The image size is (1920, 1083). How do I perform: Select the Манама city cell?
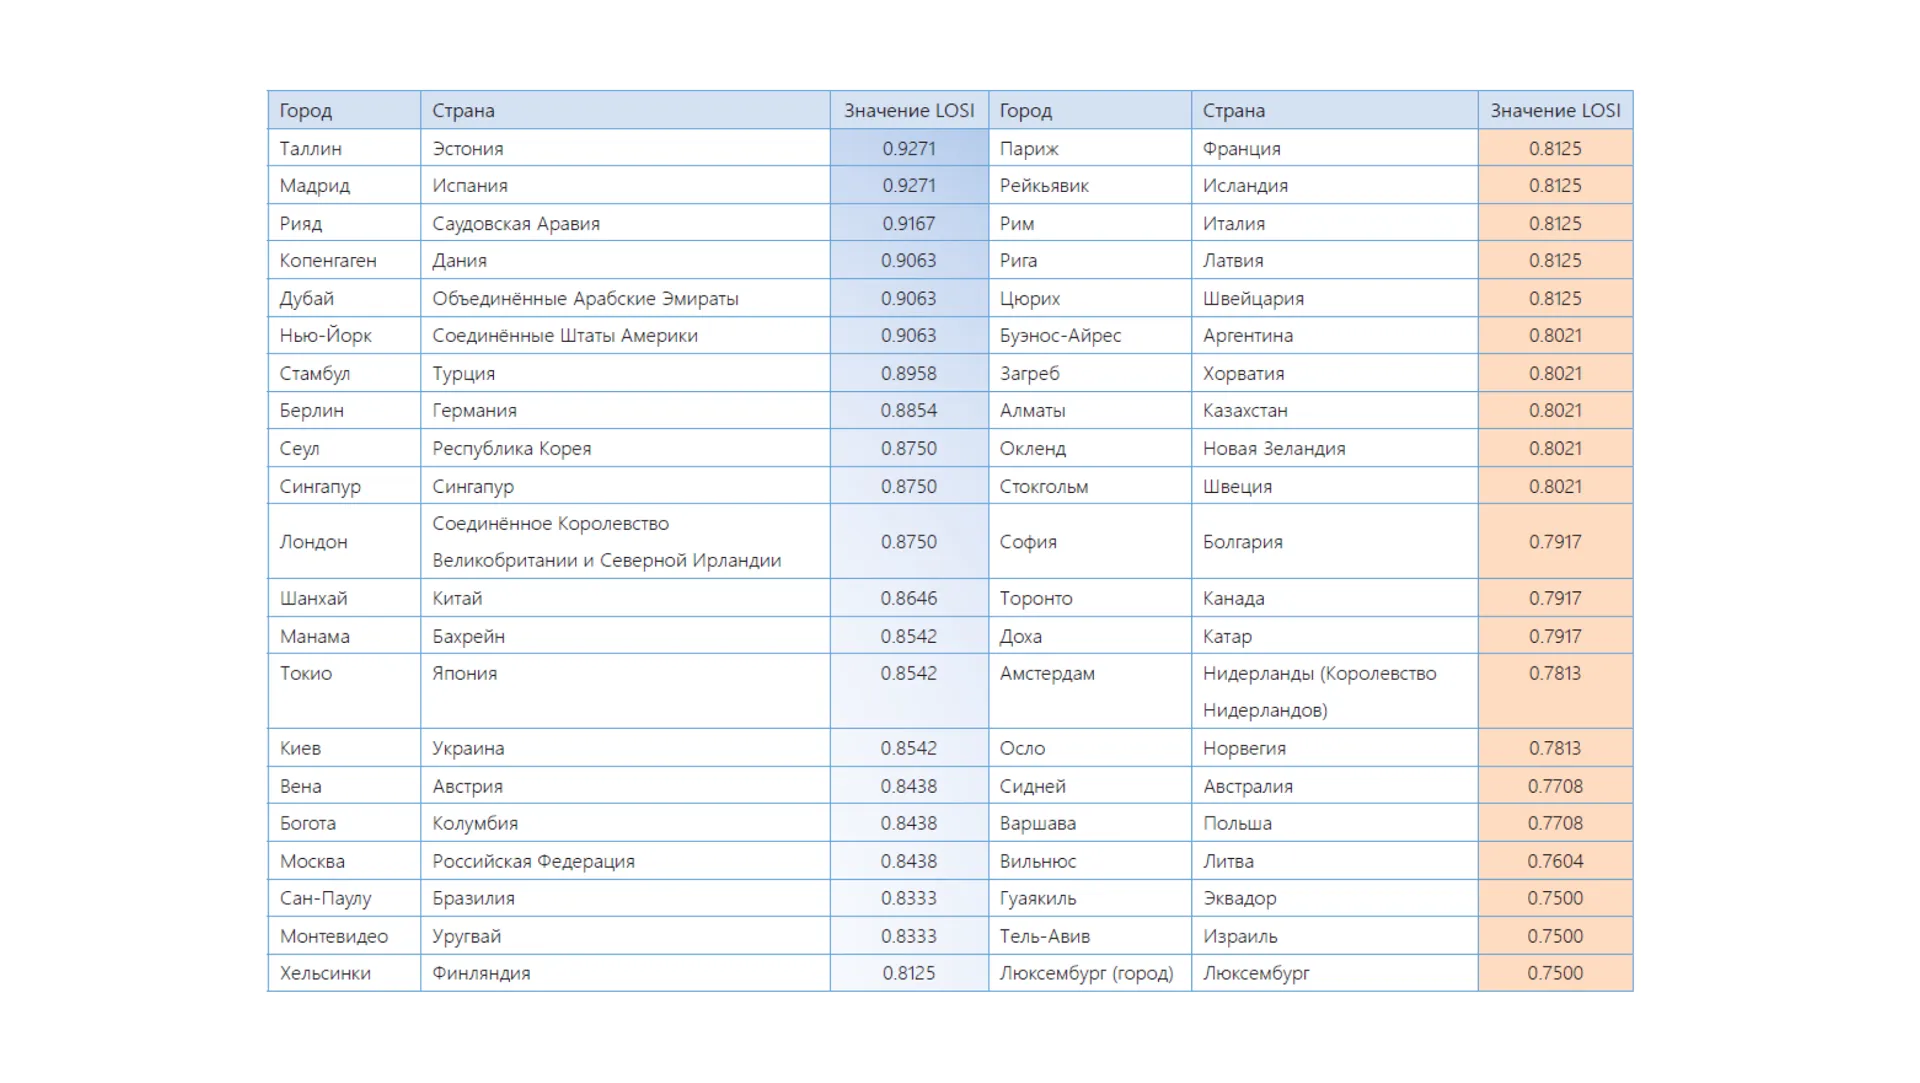coord(344,636)
